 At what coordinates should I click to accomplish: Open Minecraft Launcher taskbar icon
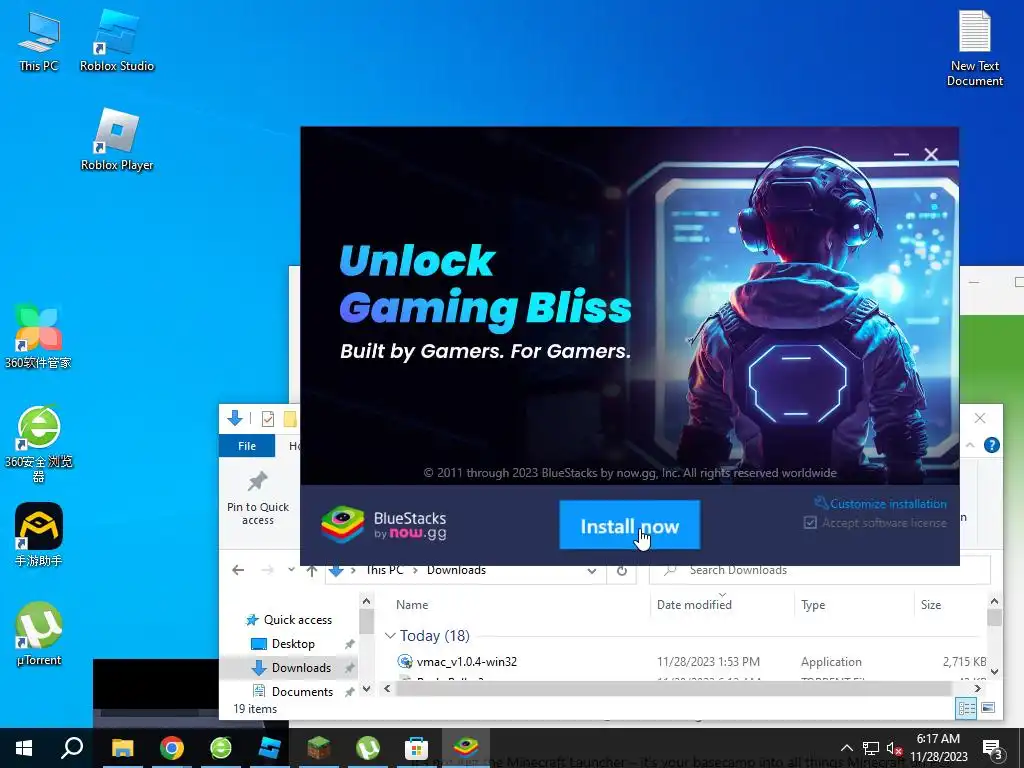pyautogui.click(x=319, y=748)
